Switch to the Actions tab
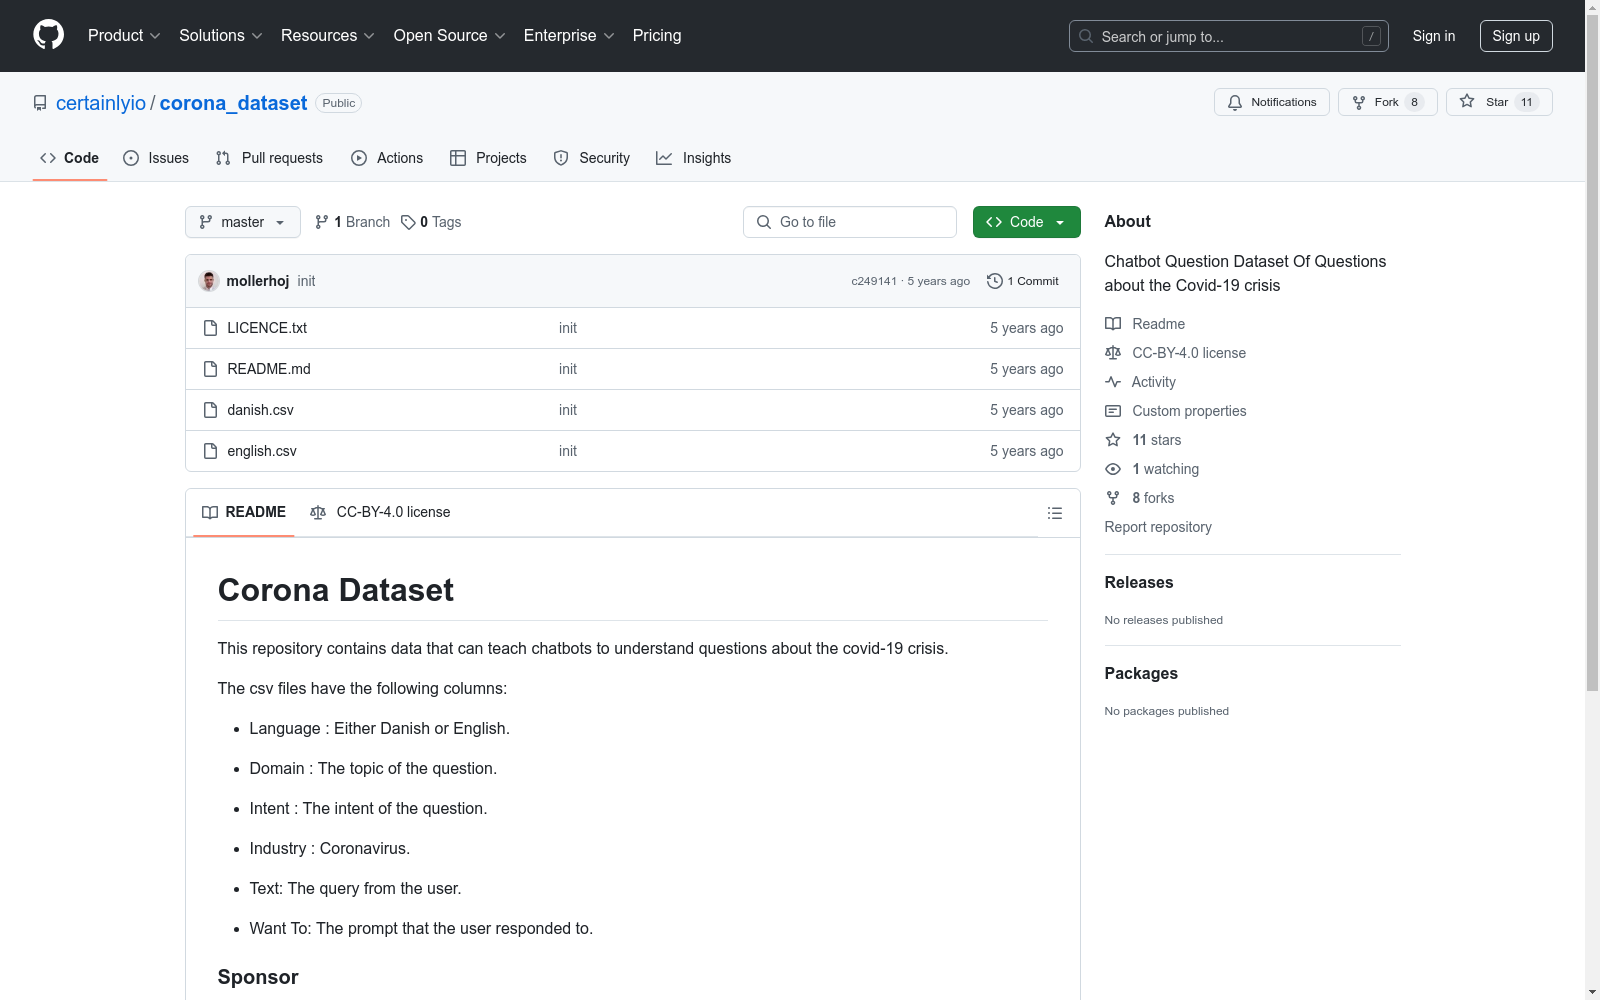 pyautogui.click(x=387, y=158)
